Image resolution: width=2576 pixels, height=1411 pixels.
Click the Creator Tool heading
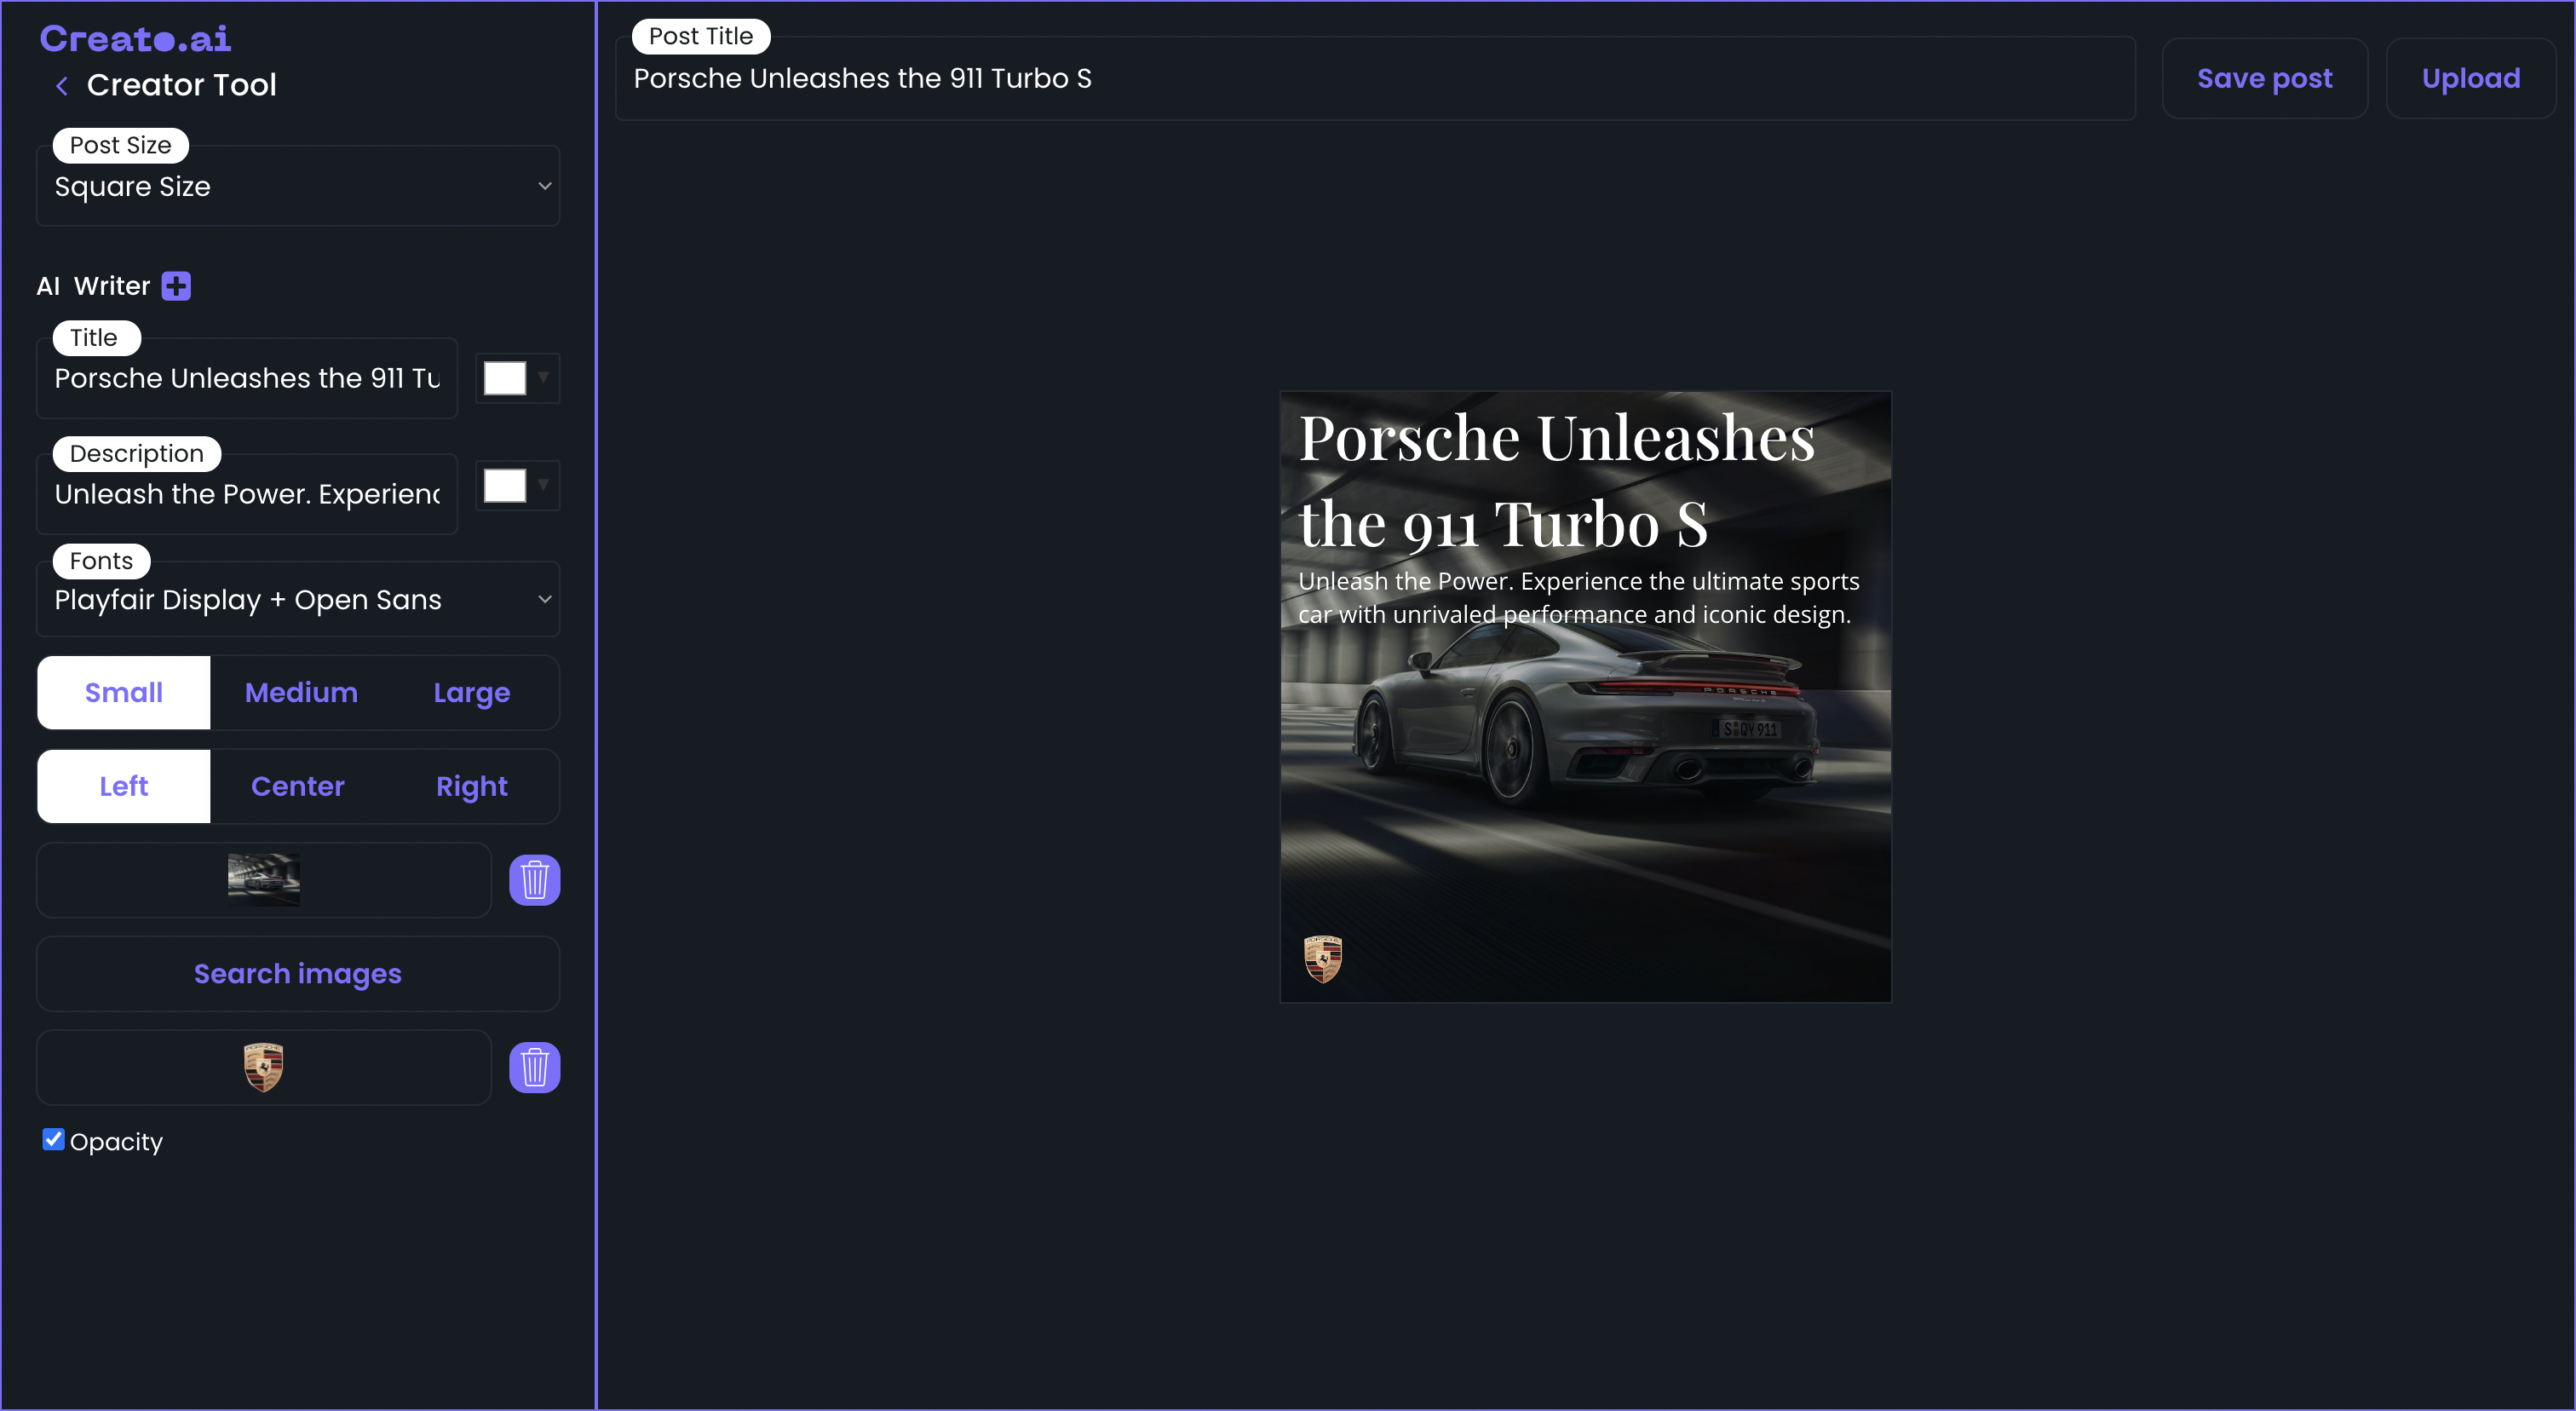[x=181, y=85]
